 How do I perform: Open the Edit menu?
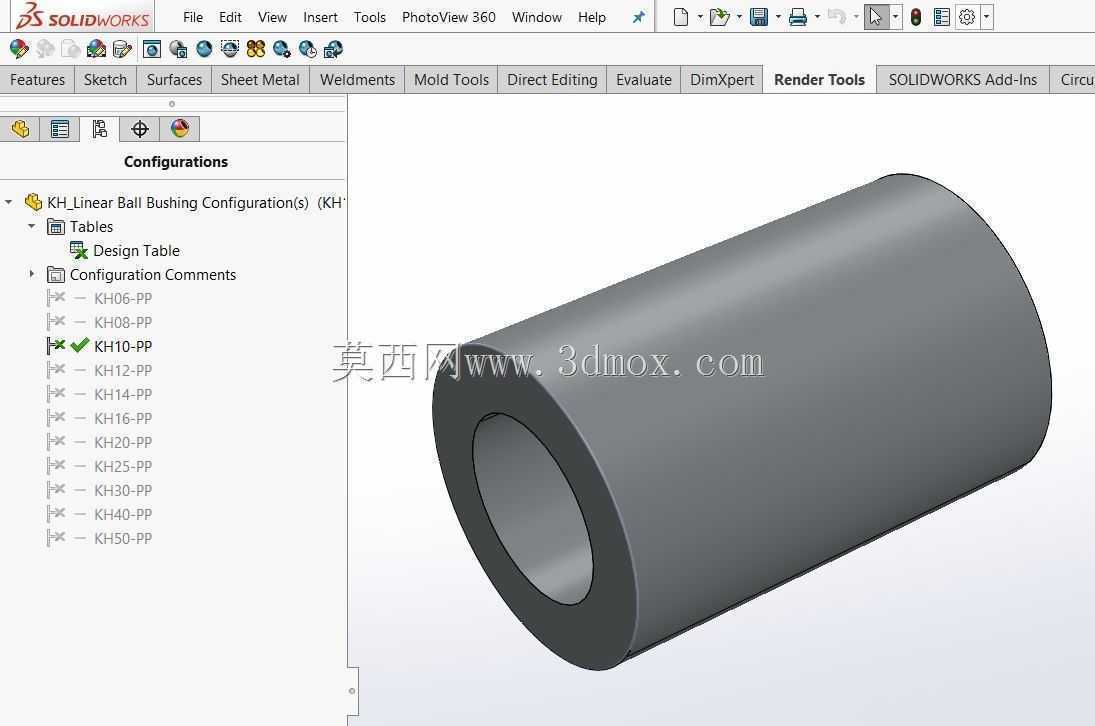click(230, 17)
